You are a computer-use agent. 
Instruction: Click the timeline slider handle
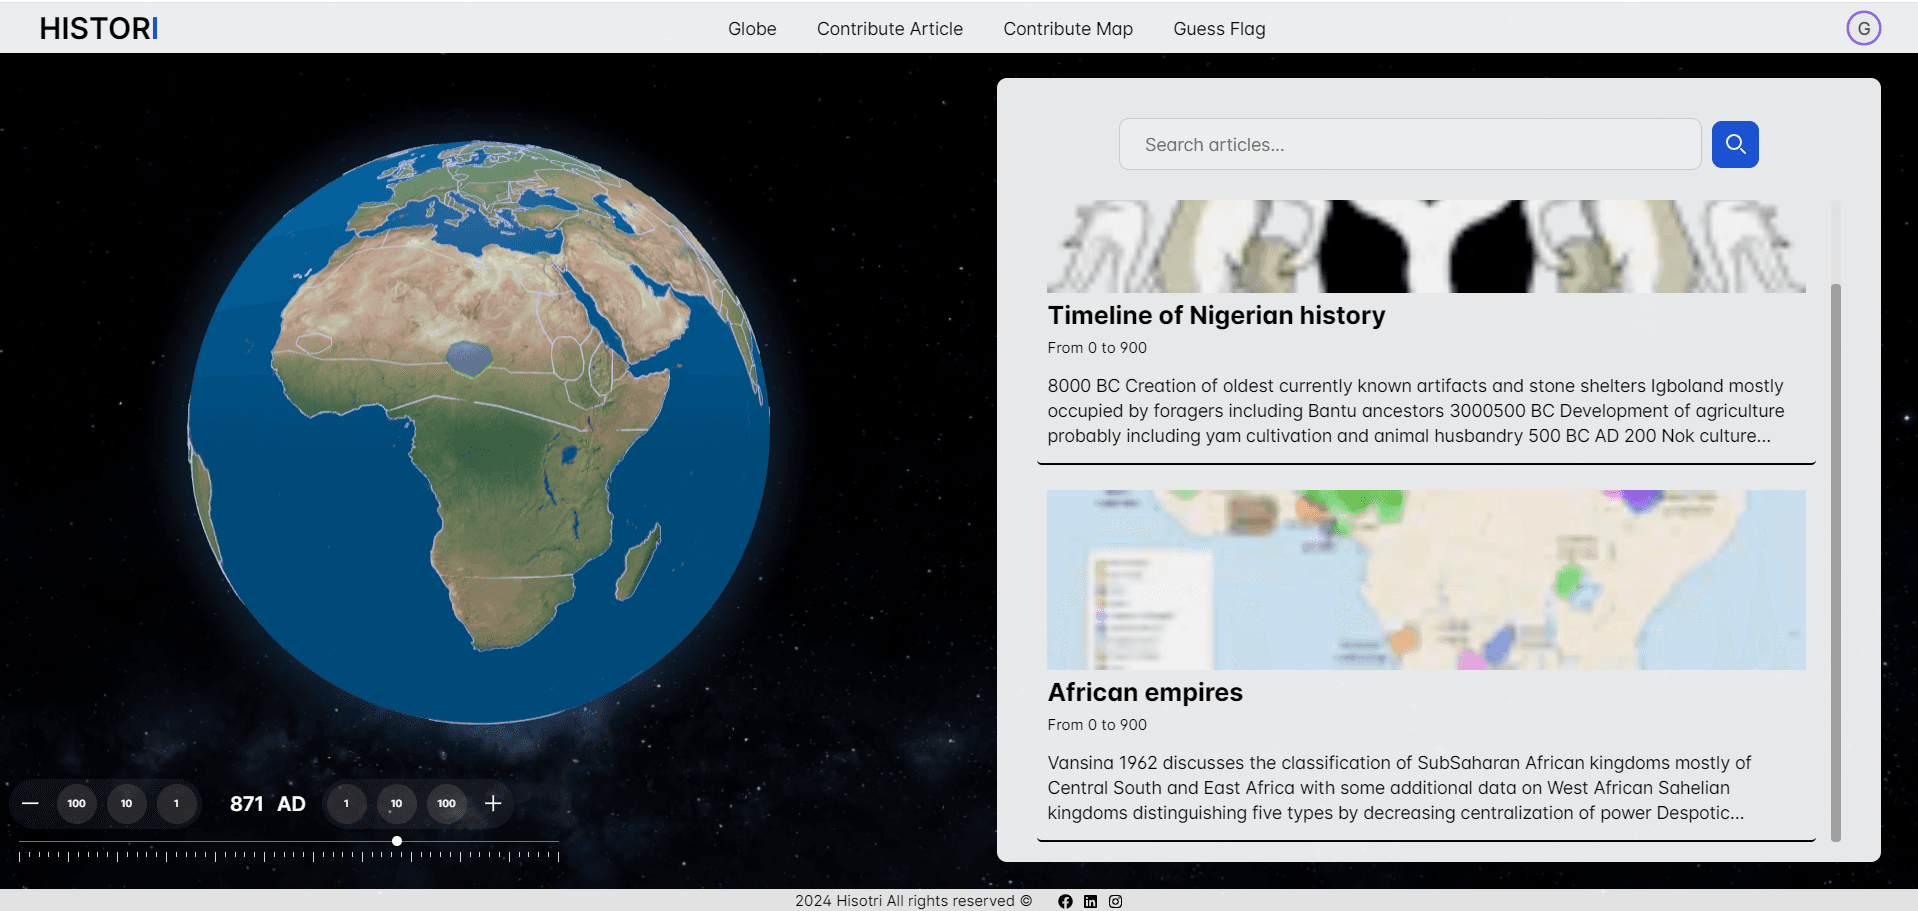pyautogui.click(x=397, y=841)
